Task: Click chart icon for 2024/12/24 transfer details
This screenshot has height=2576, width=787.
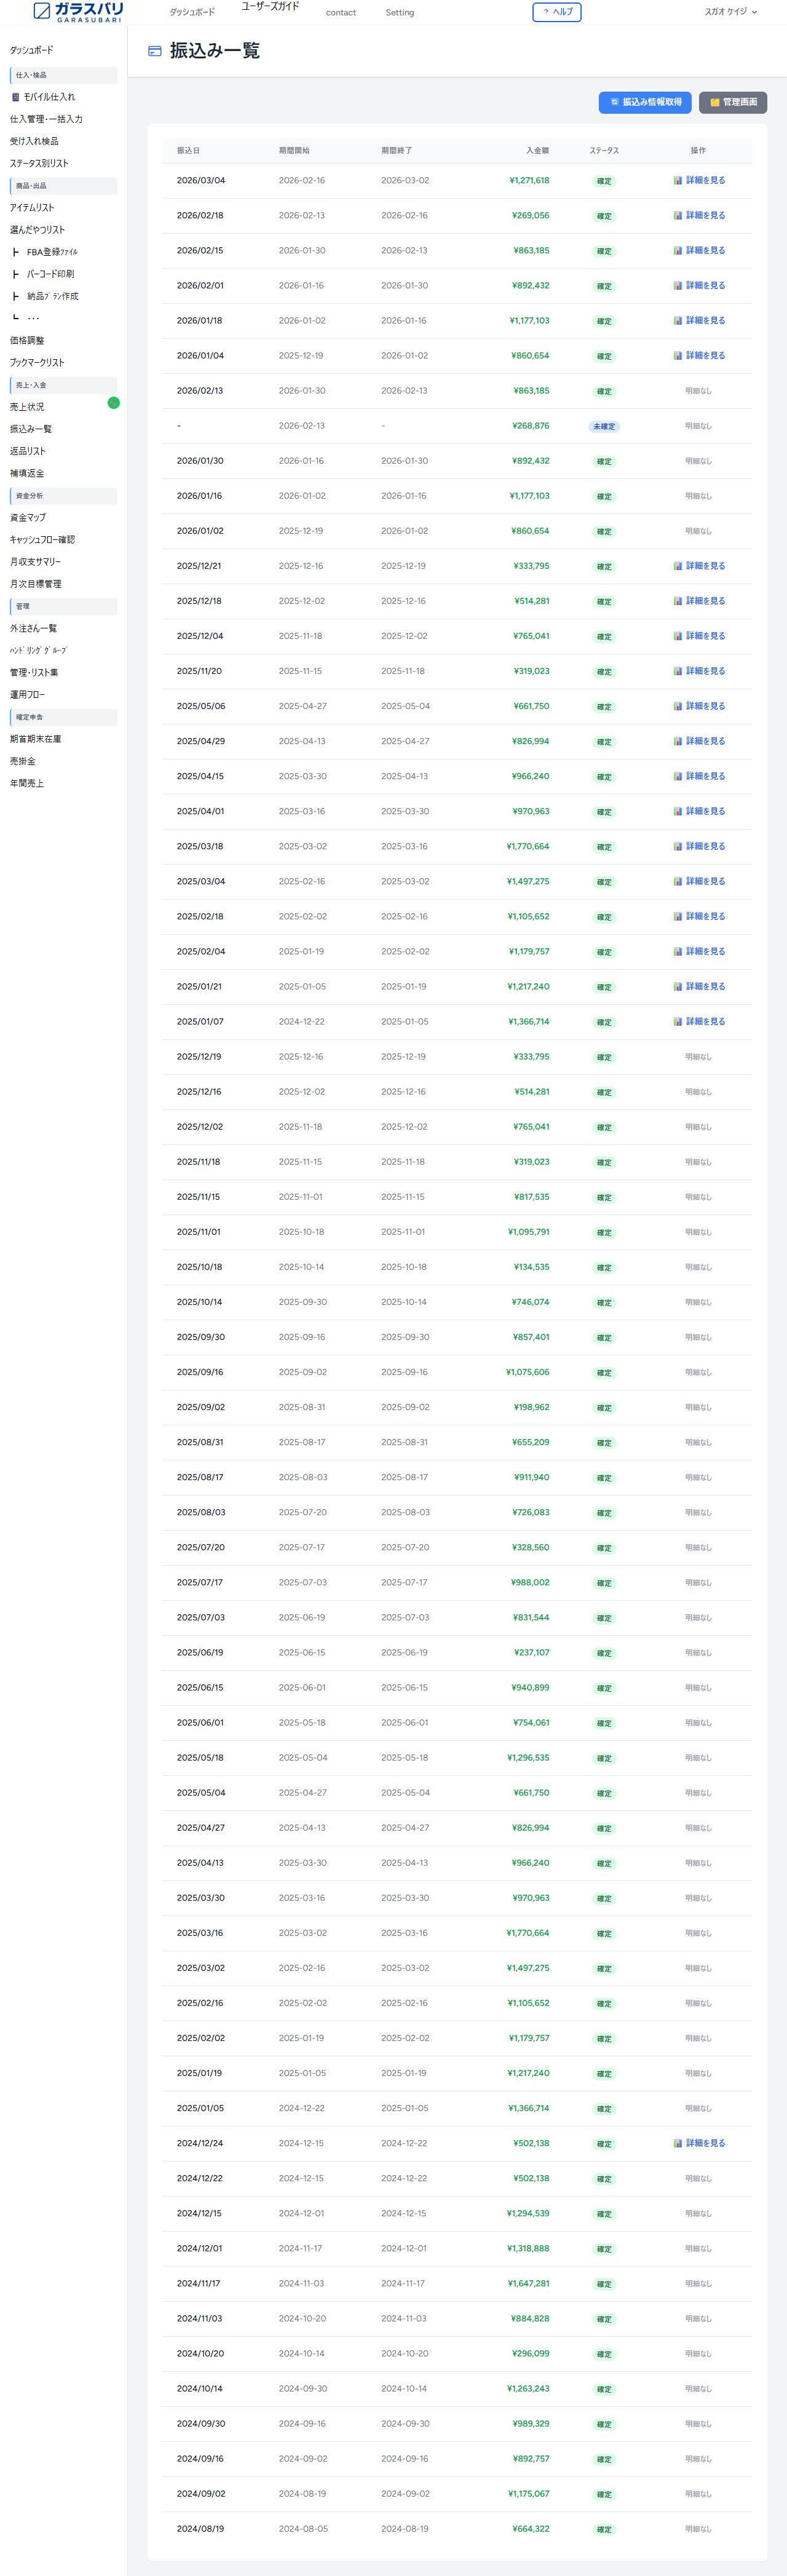Action: (x=677, y=2143)
